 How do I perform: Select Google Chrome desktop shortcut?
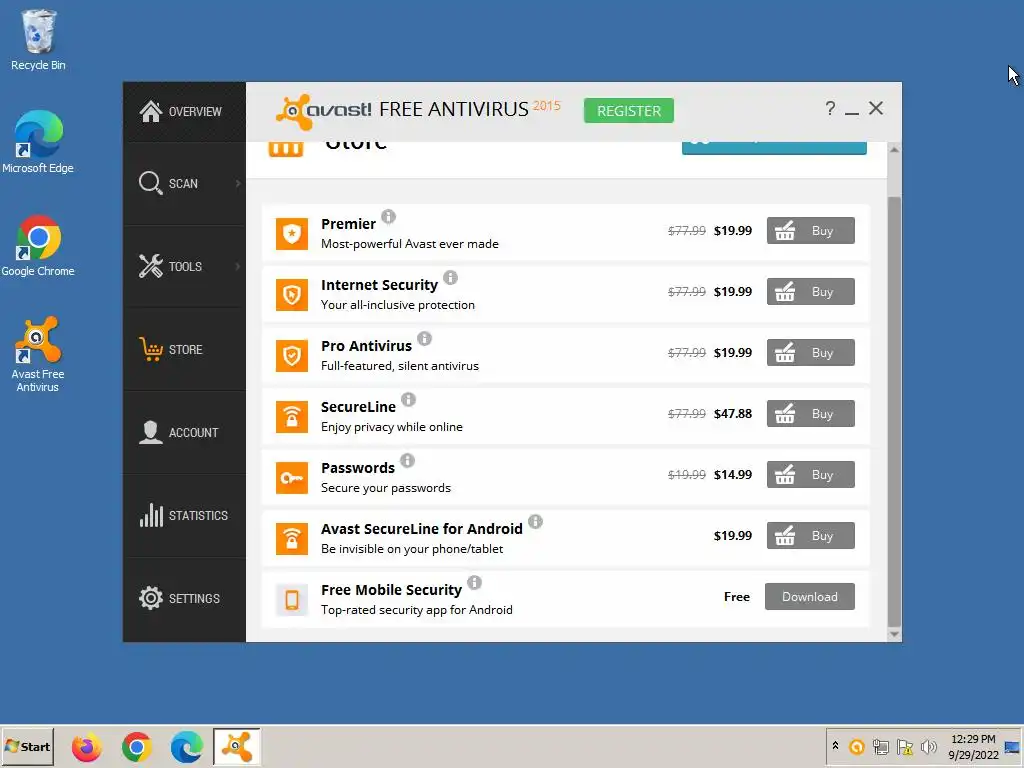(x=38, y=246)
